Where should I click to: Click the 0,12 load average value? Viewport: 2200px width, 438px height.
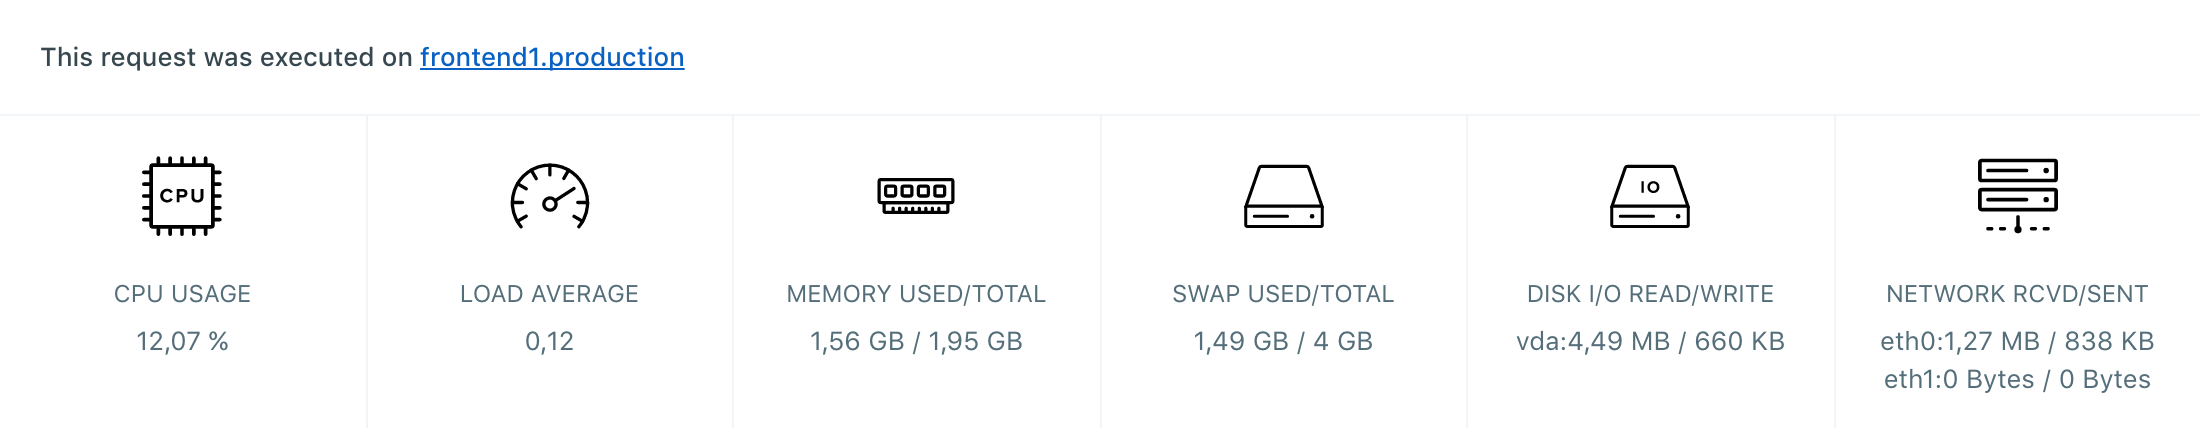coord(549,342)
